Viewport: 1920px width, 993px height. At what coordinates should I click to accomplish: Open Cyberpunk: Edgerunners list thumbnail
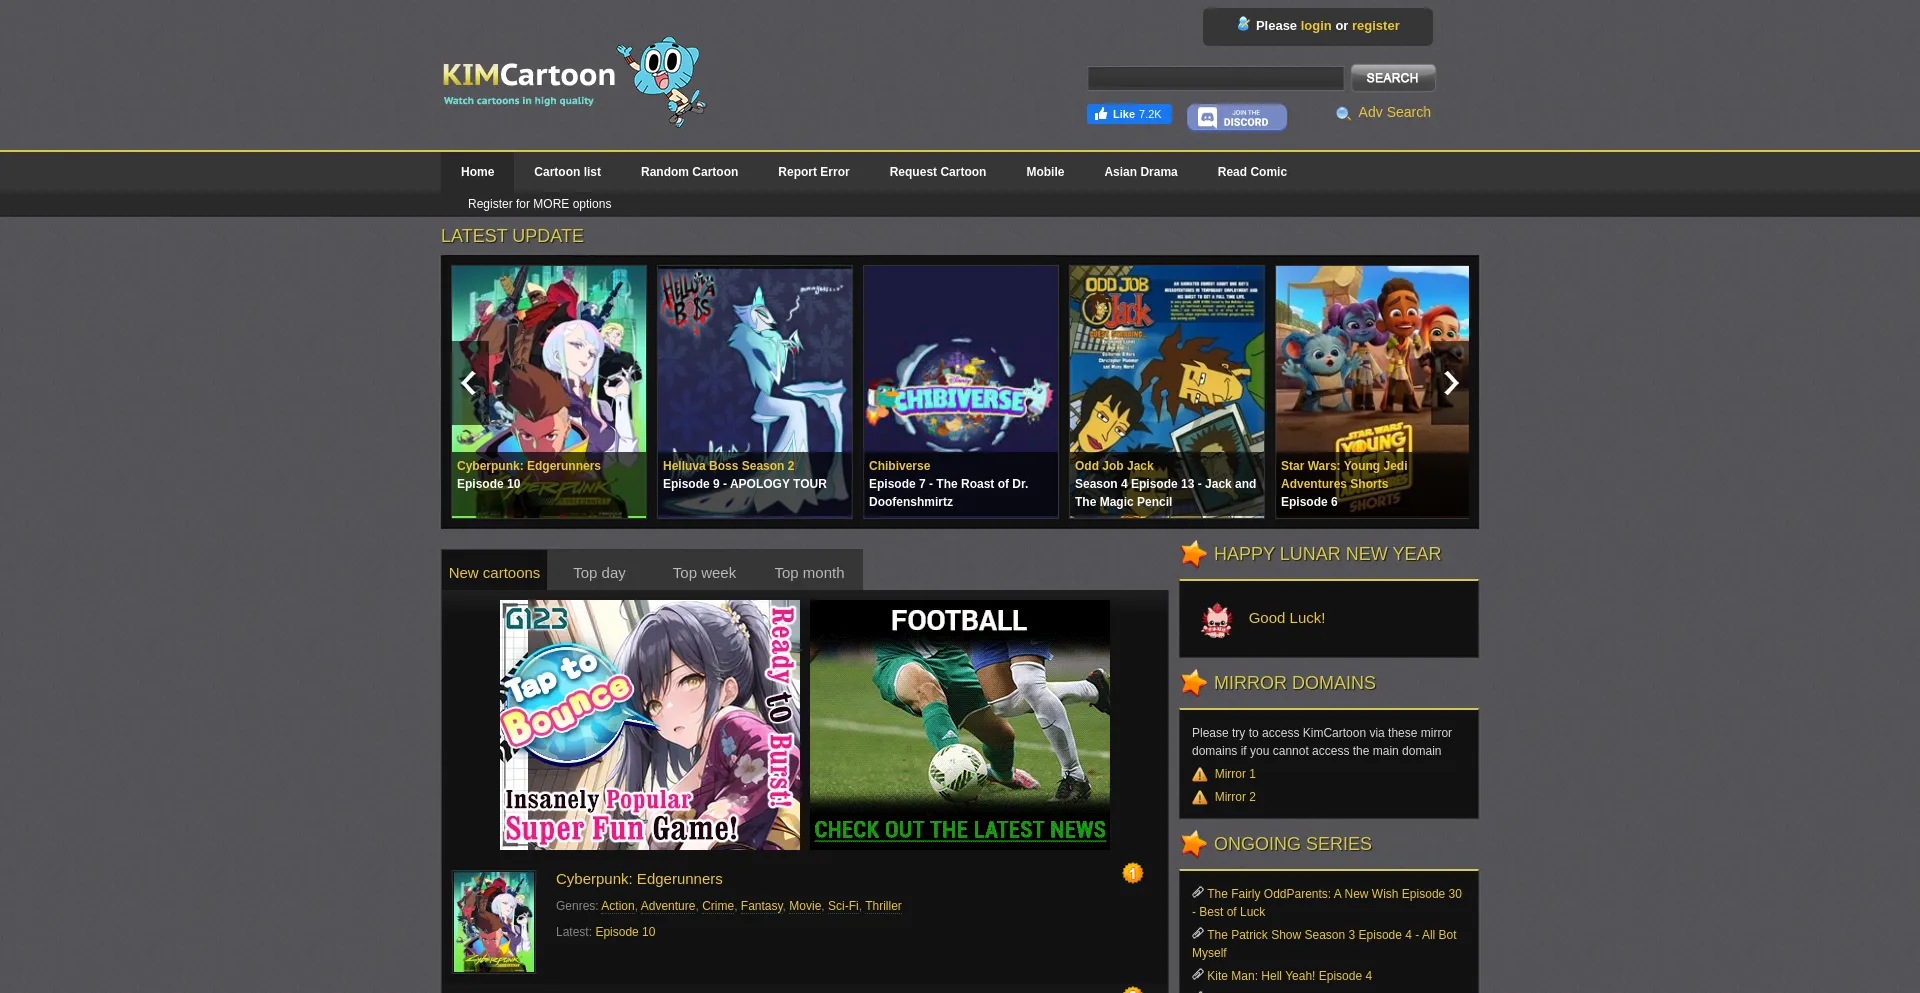(494, 922)
